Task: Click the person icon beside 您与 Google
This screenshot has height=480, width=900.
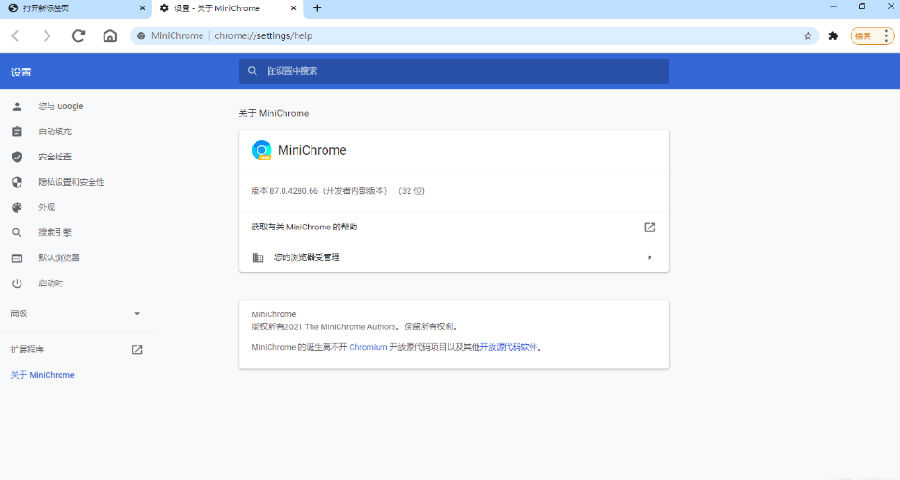Action: tap(17, 106)
